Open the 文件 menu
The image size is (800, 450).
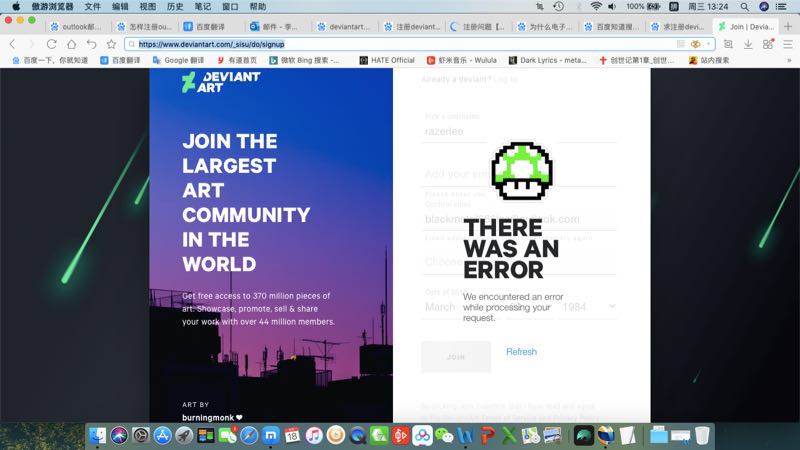pos(92,7)
